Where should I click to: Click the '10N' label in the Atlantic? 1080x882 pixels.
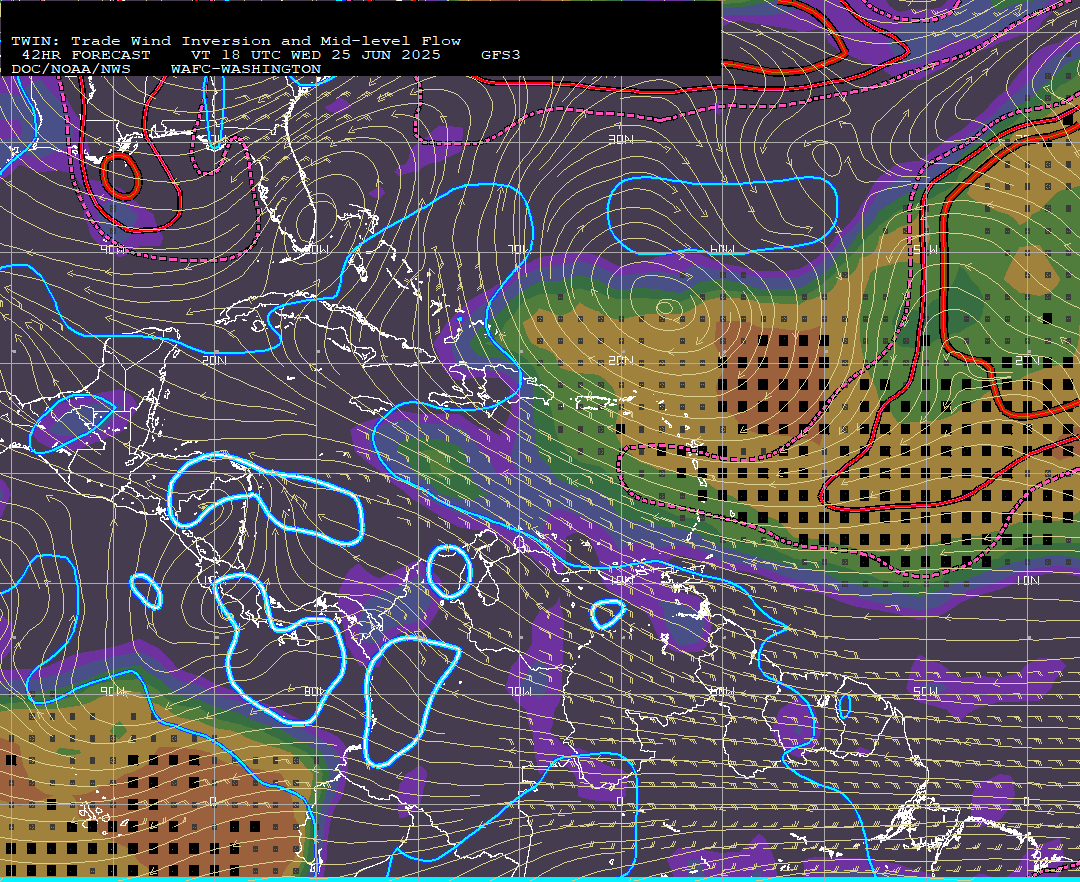tap(1027, 580)
